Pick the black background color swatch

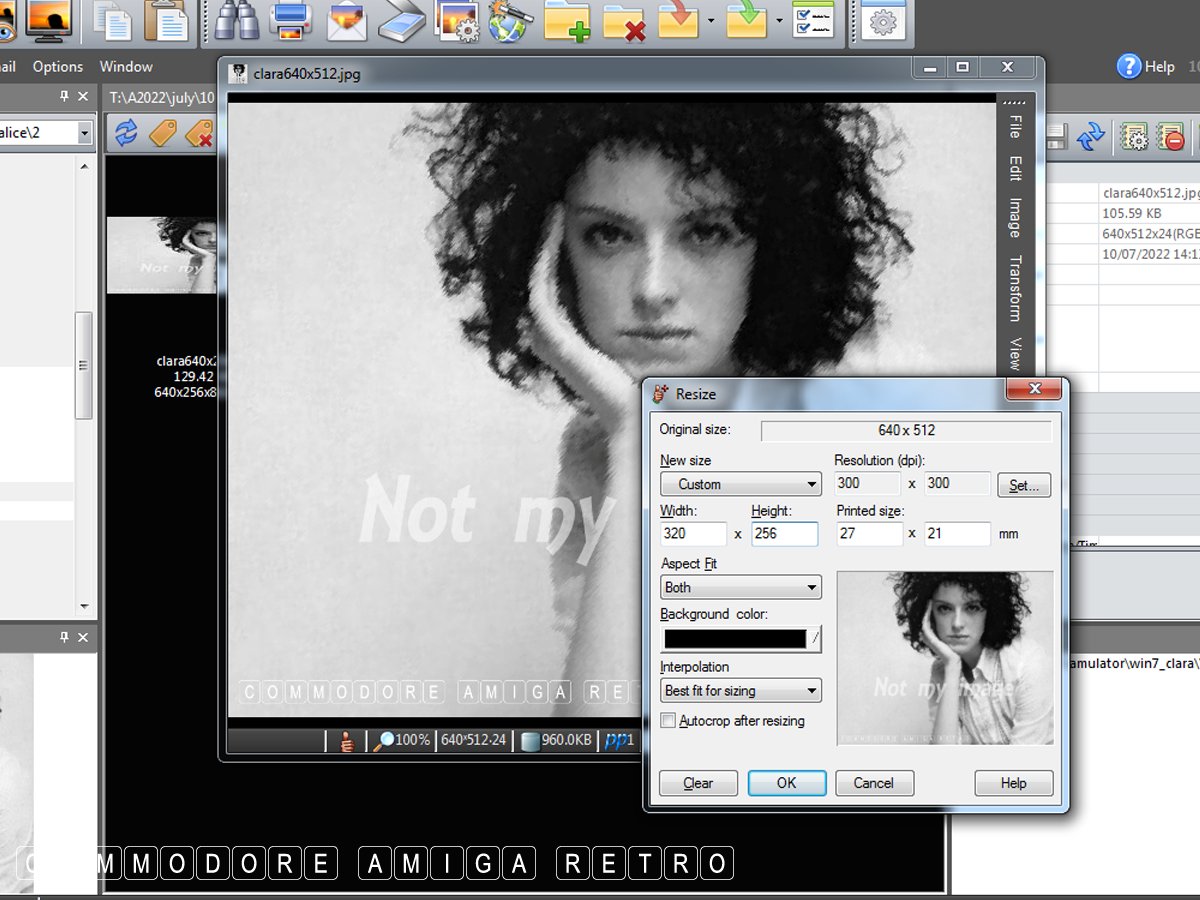coord(734,638)
